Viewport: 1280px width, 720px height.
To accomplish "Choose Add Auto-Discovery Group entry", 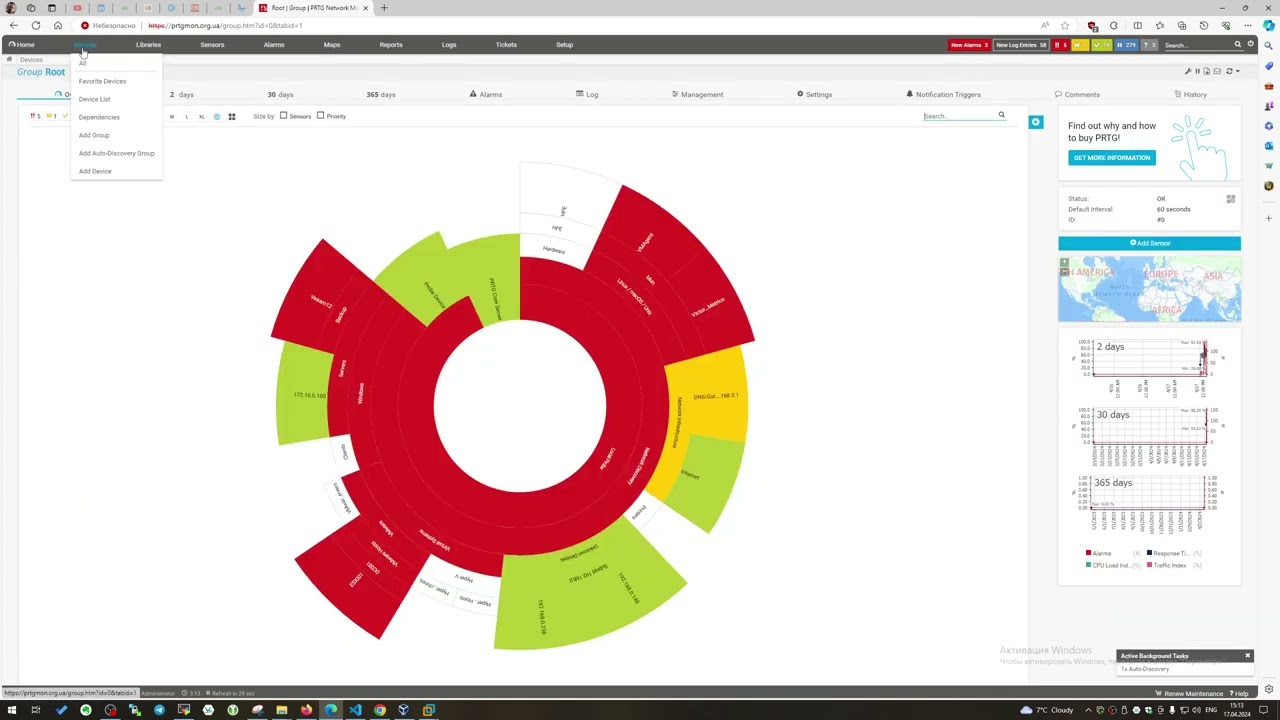I will [x=117, y=153].
